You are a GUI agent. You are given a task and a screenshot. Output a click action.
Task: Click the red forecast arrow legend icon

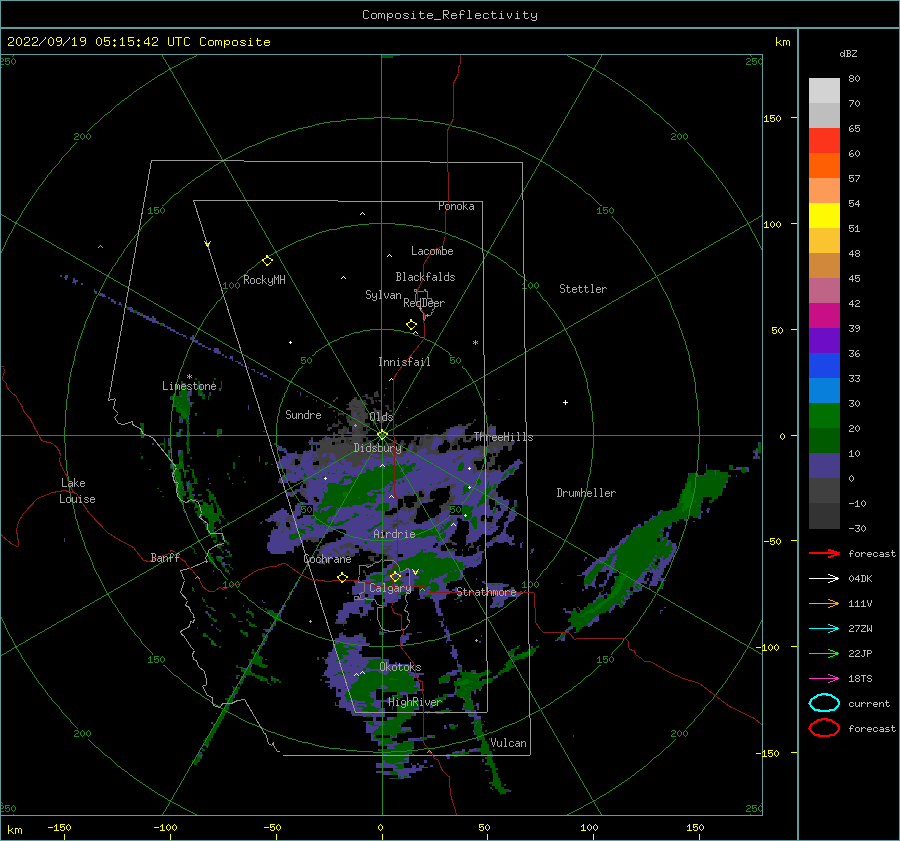click(x=824, y=553)
